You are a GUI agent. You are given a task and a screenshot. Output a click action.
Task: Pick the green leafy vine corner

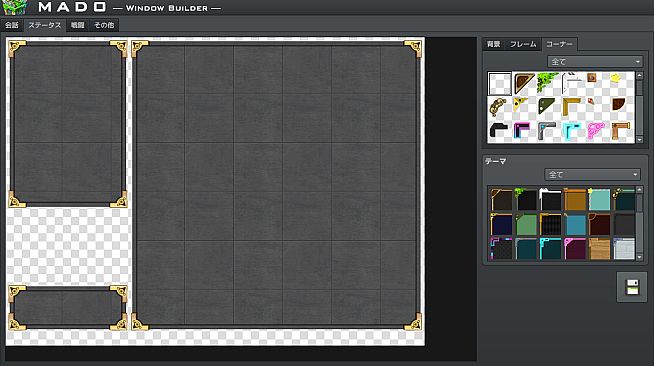coord(548,83)
